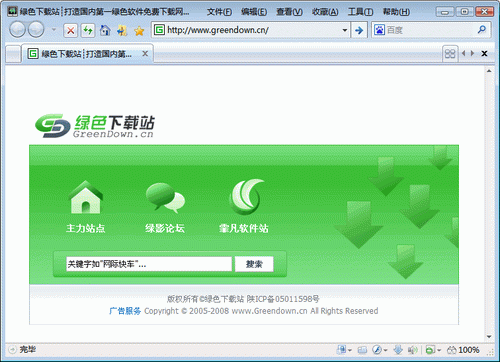
Task: Expand the dropdown next to the network icon
Action: 350,350
